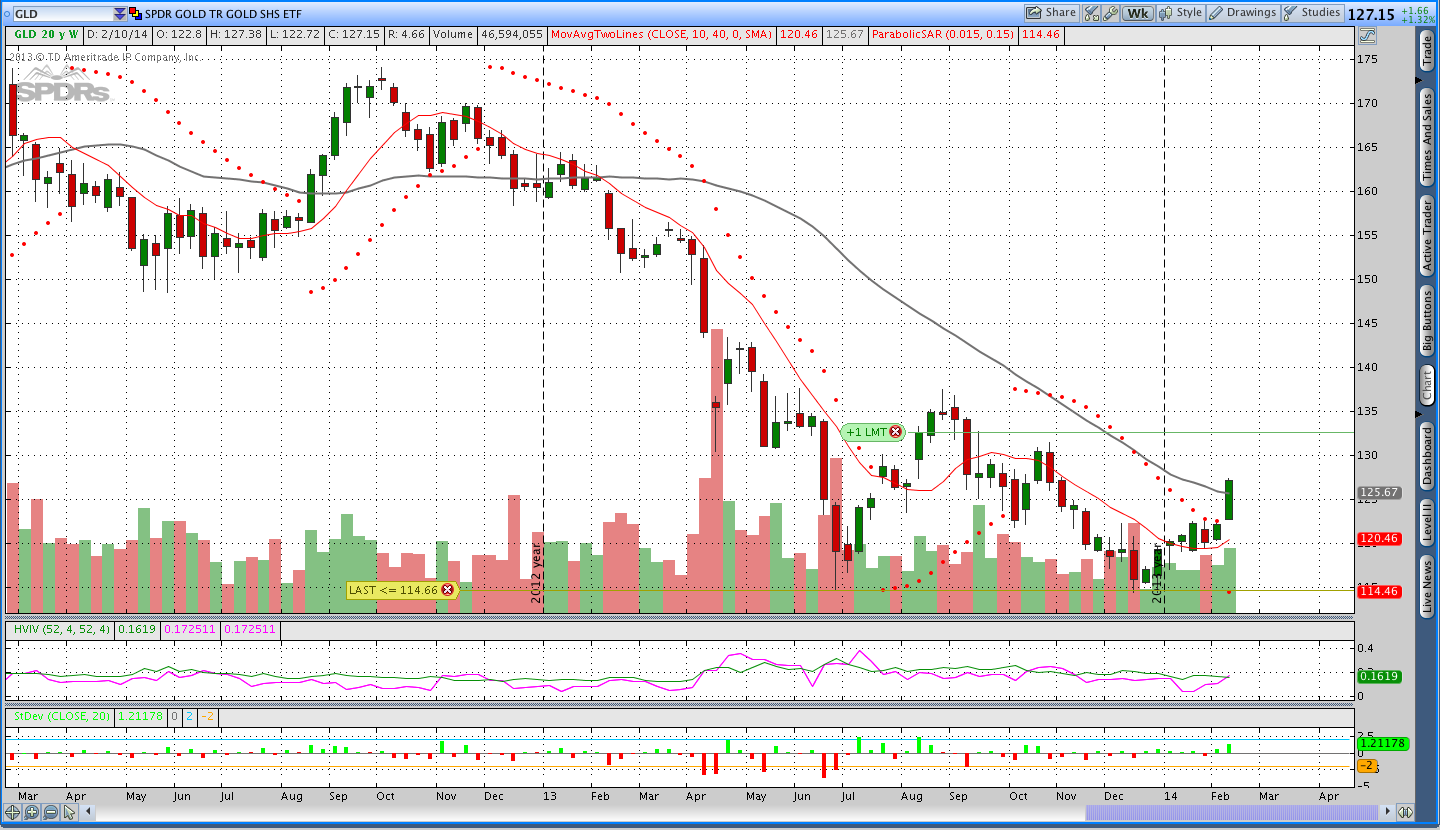
Task: Click the R: 4.66 range value
Action: (406, 35)
